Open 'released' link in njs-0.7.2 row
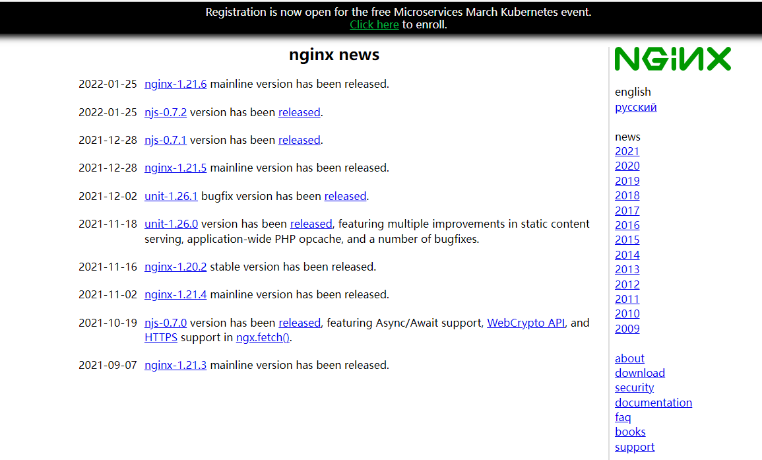The width and height of the screenshot is (762, 460). 299,112
